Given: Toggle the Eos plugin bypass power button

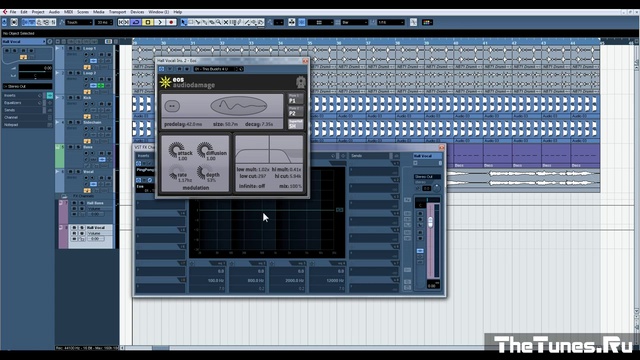Looking at the screenshot, I should [162, 69].
